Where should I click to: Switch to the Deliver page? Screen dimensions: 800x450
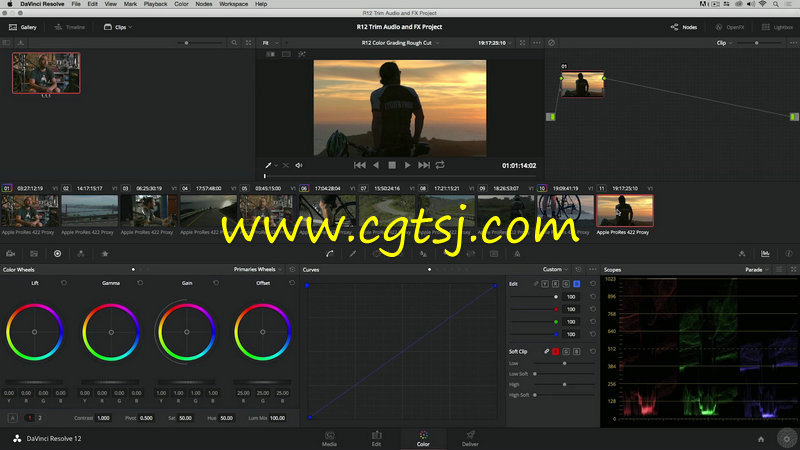(470, 439)
